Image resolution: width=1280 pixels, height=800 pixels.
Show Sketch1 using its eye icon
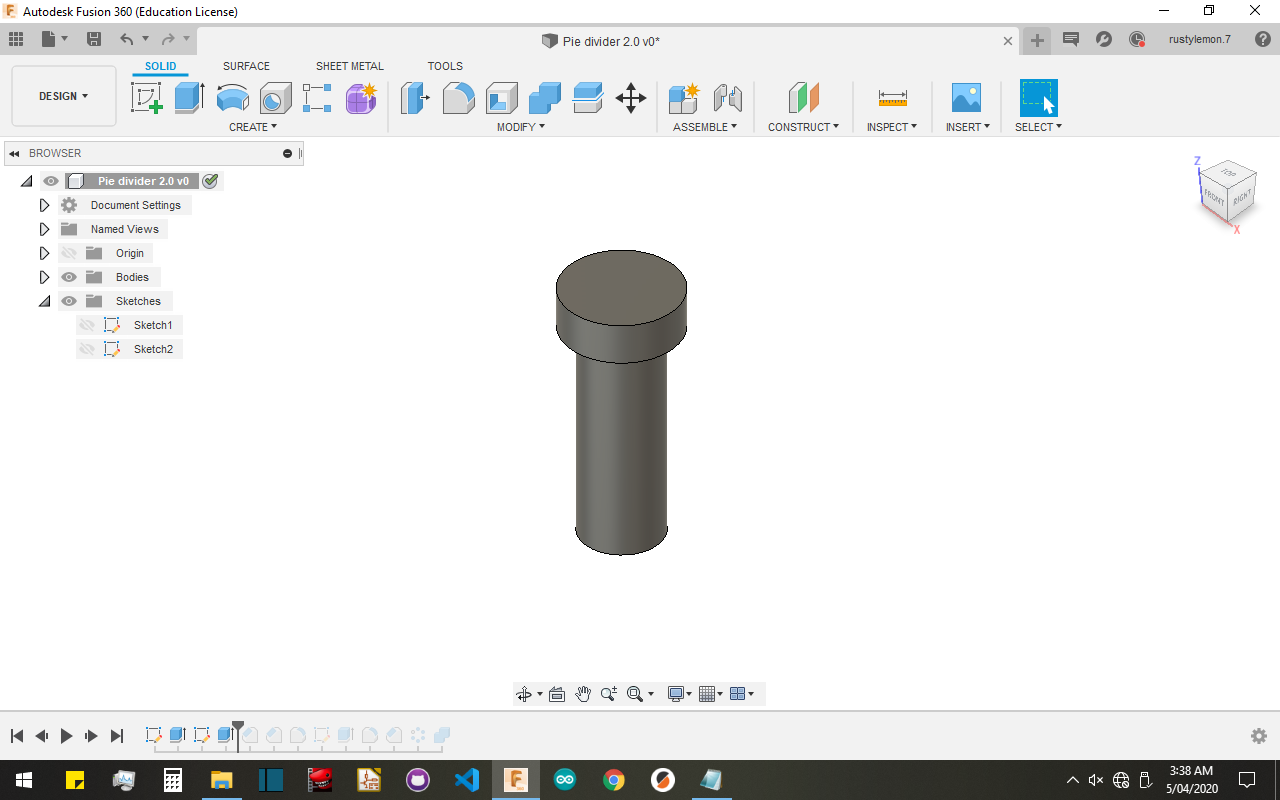click(87, 325)
